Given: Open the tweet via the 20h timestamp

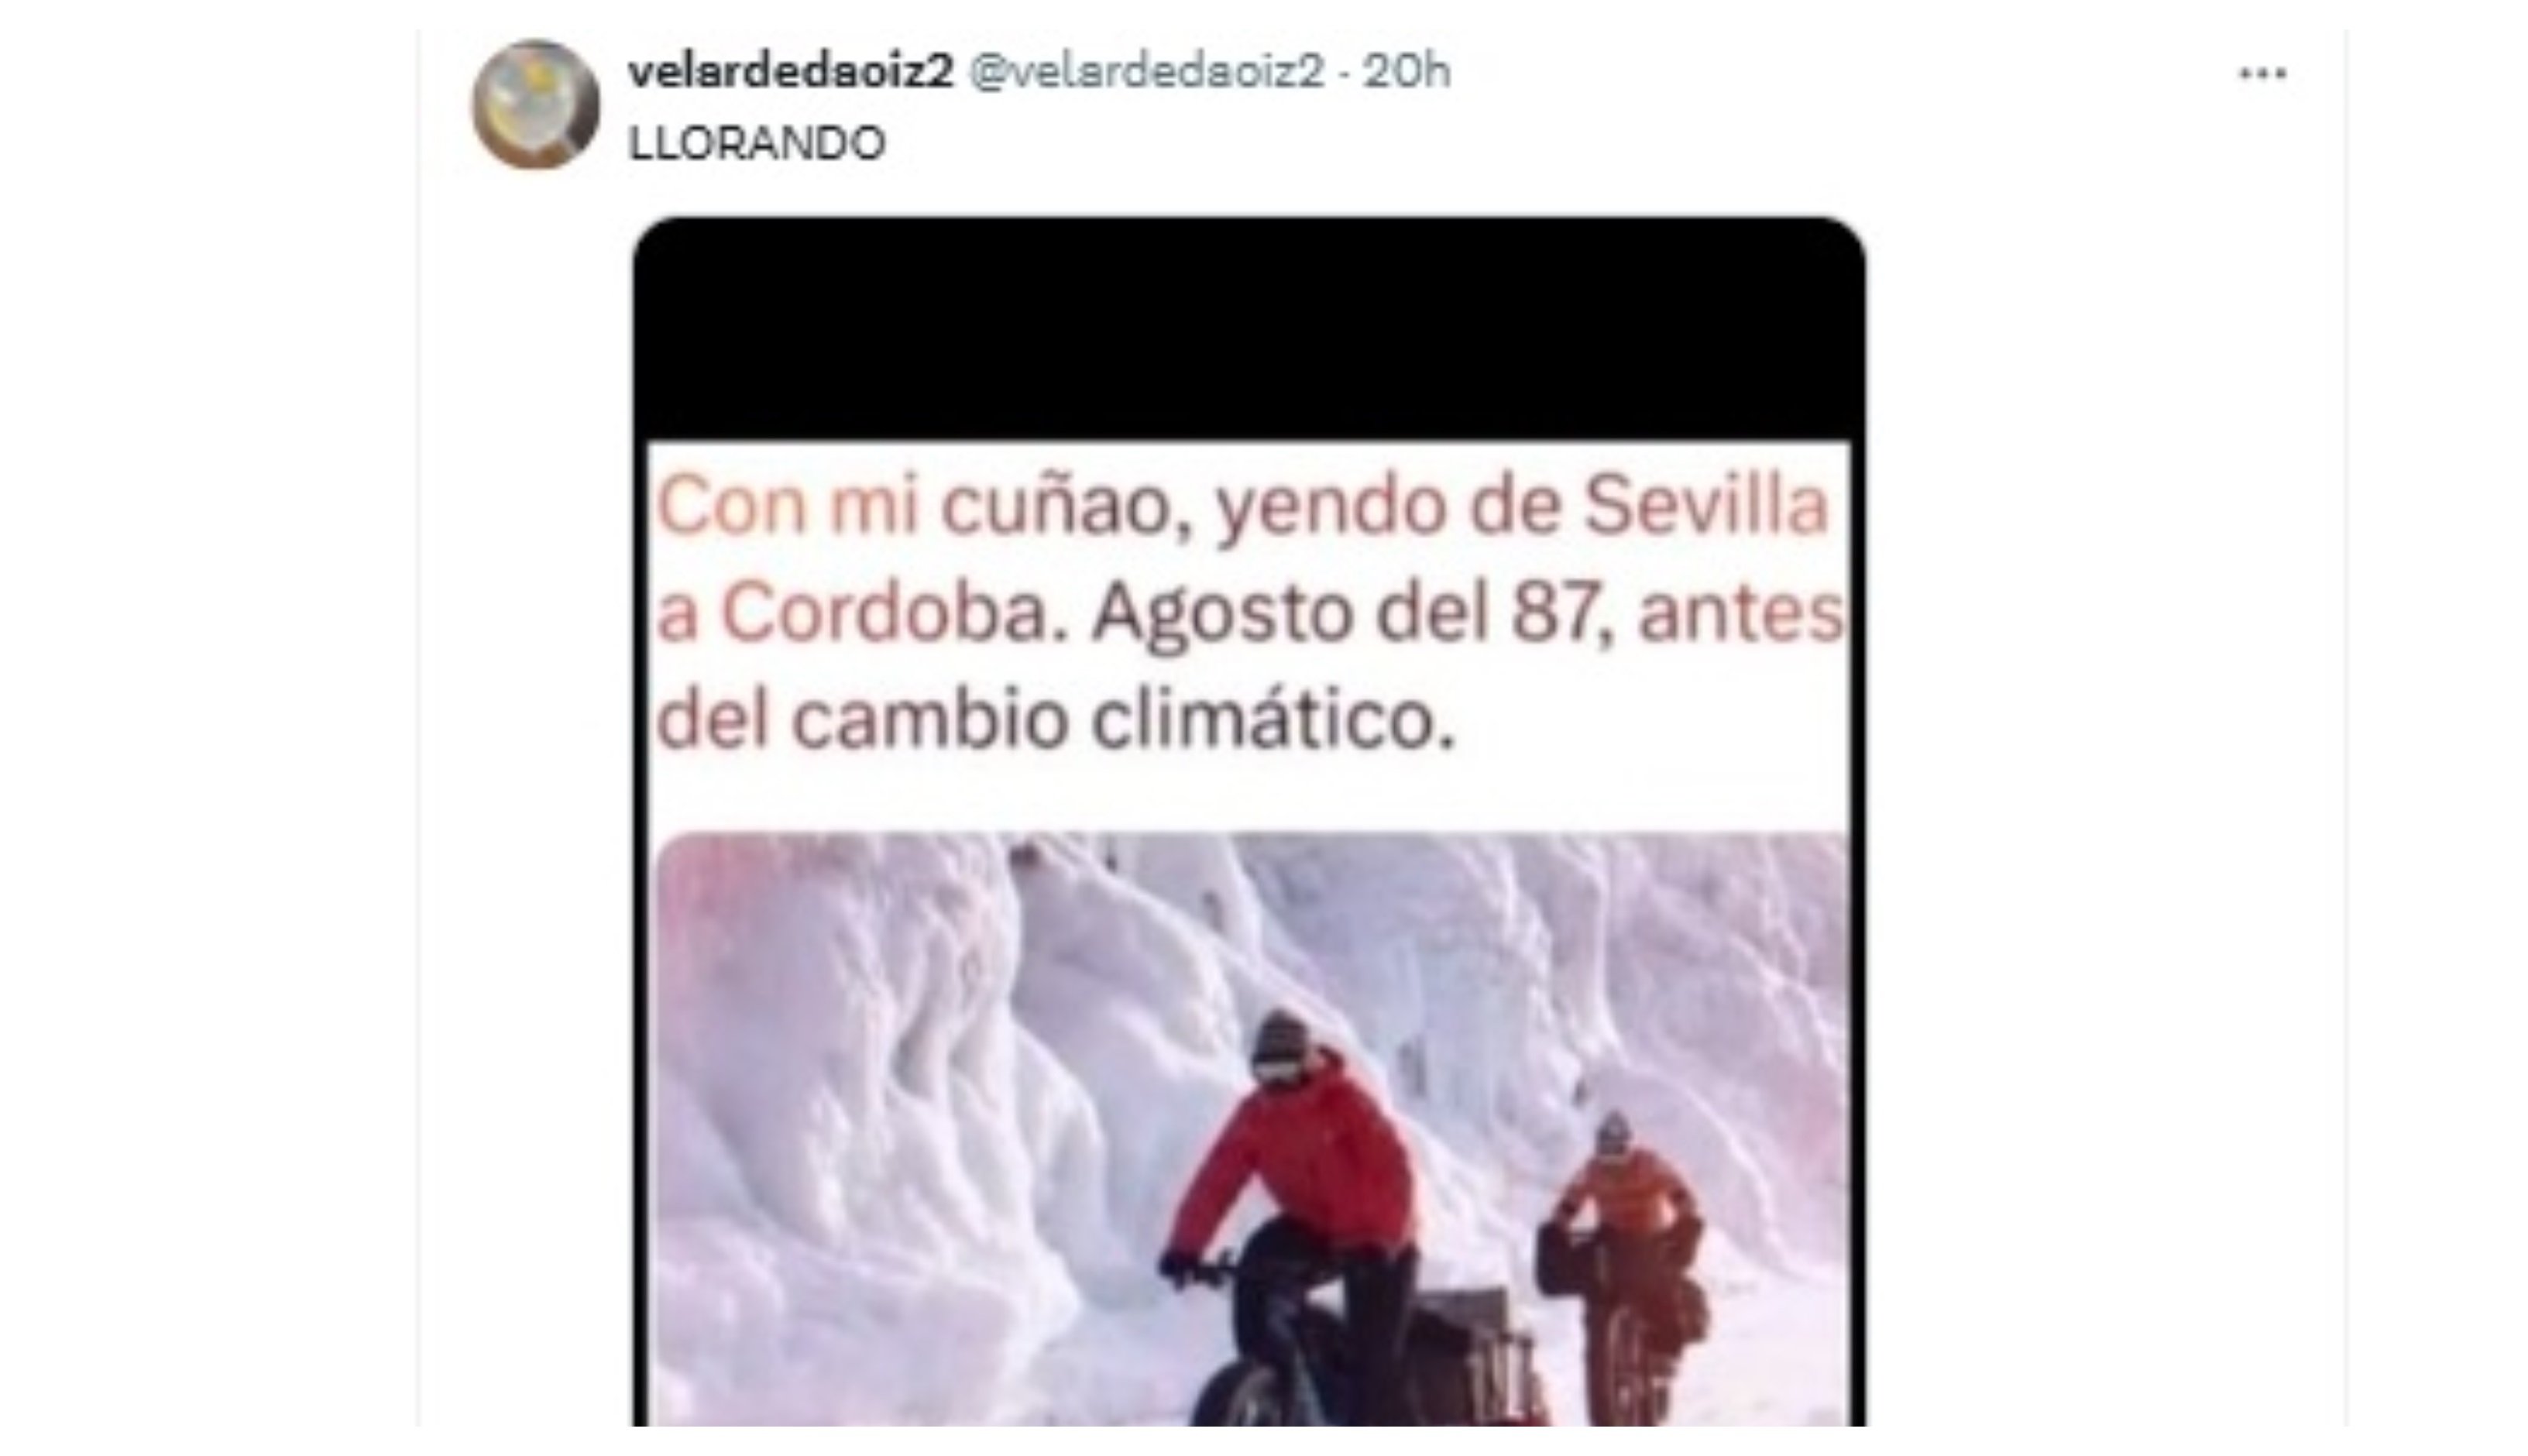Looking at the screenshot, I should tap(1406, 71).
